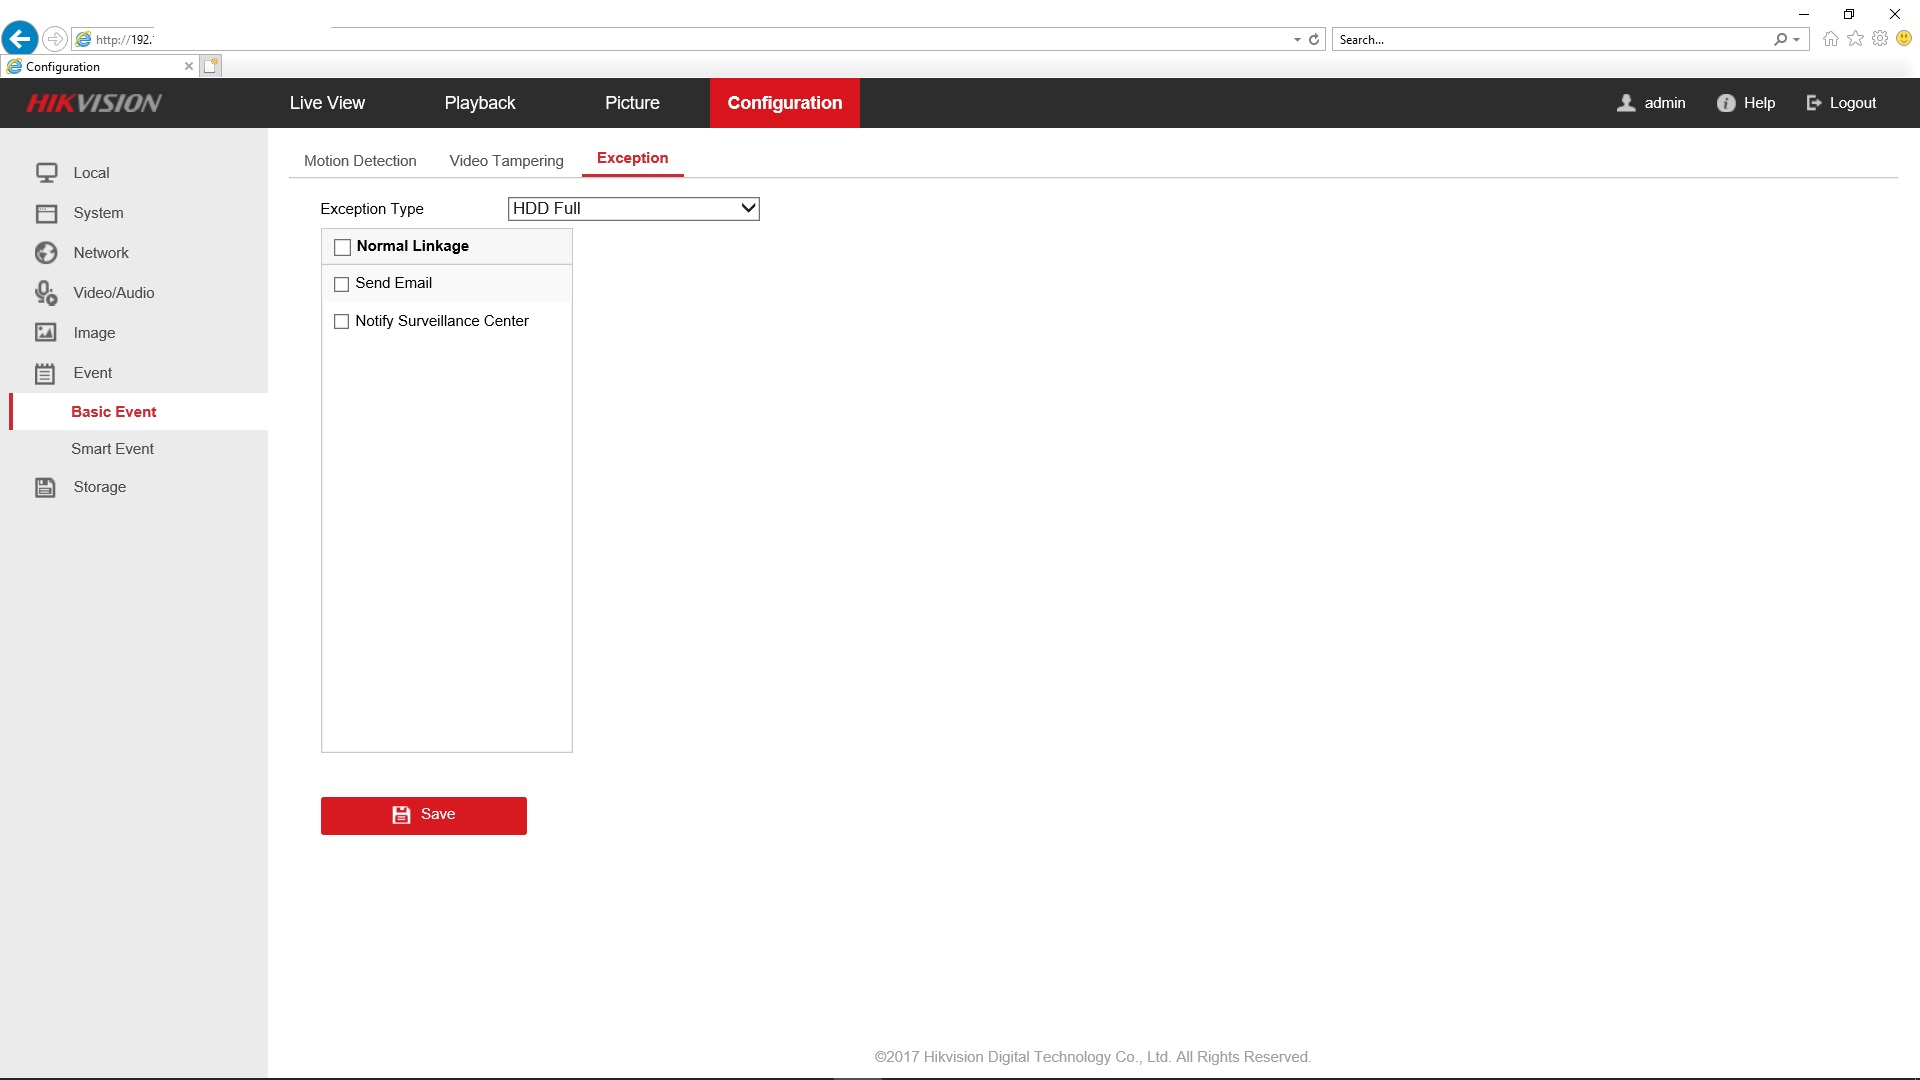Click the Storage floppy disk icon
Viewport: 1920px width, 1080px height.
point(46,487)
